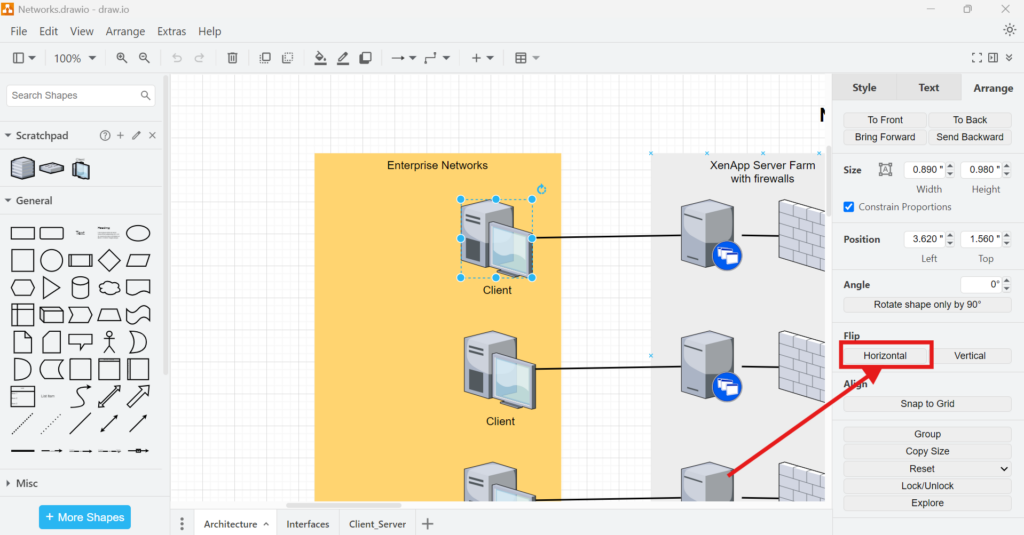Expand the Misc shapes section
Screen dimensions: 1024x535
(8, 483)
